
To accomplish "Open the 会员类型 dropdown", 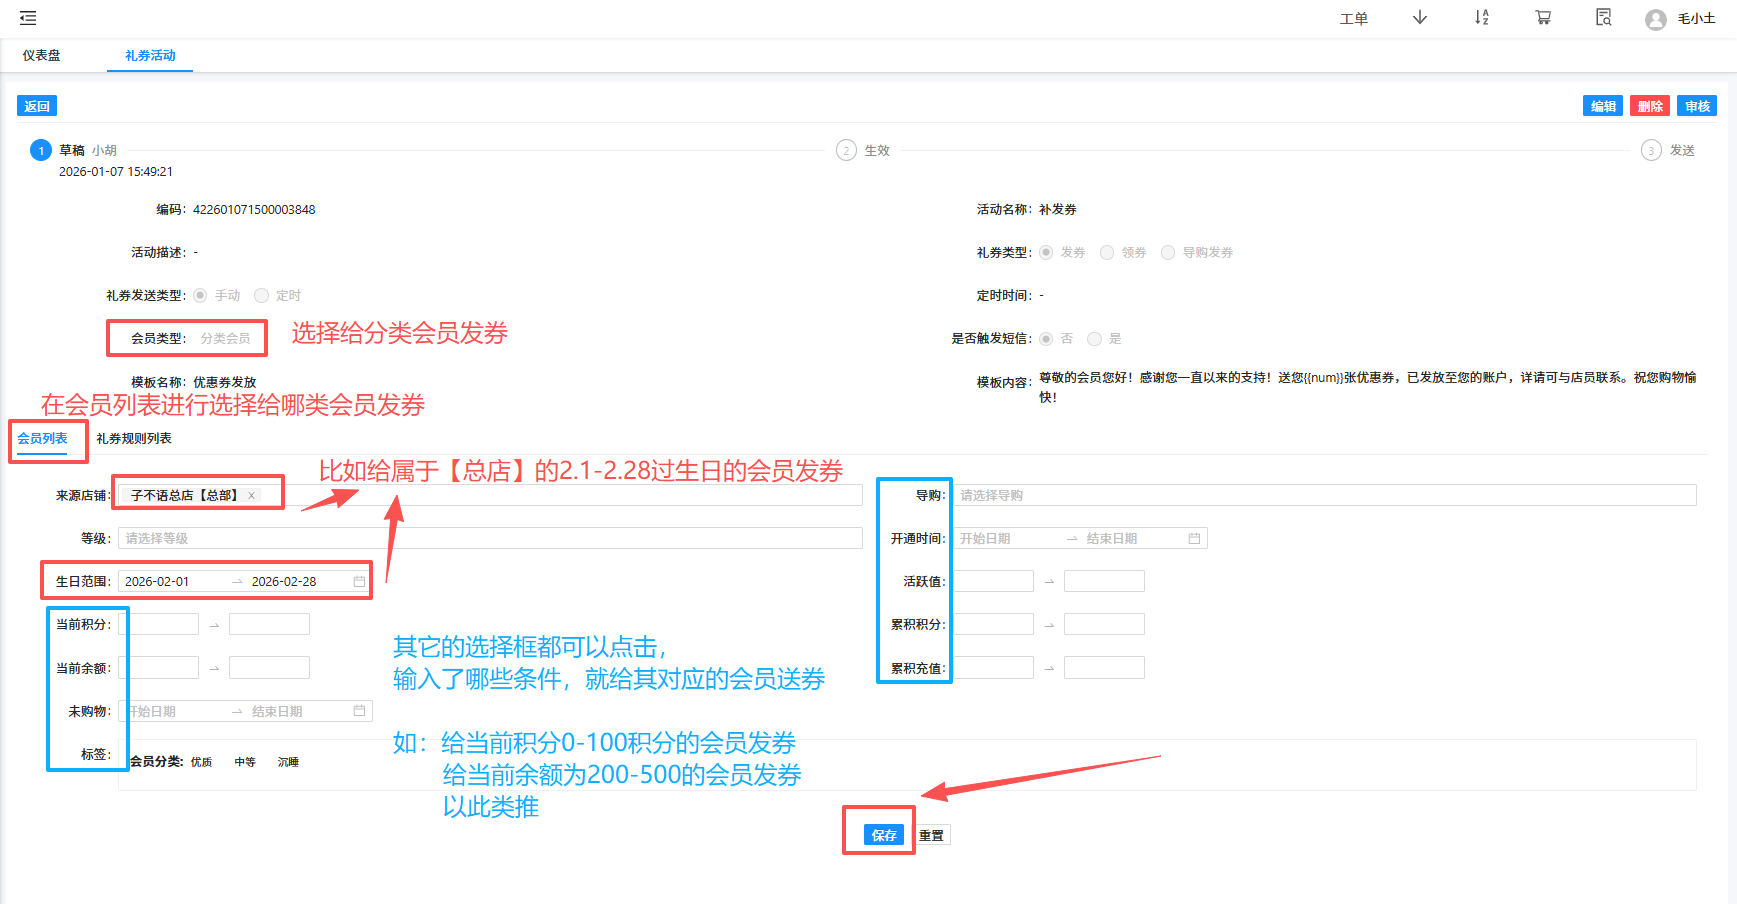I will tap(226, 338).
